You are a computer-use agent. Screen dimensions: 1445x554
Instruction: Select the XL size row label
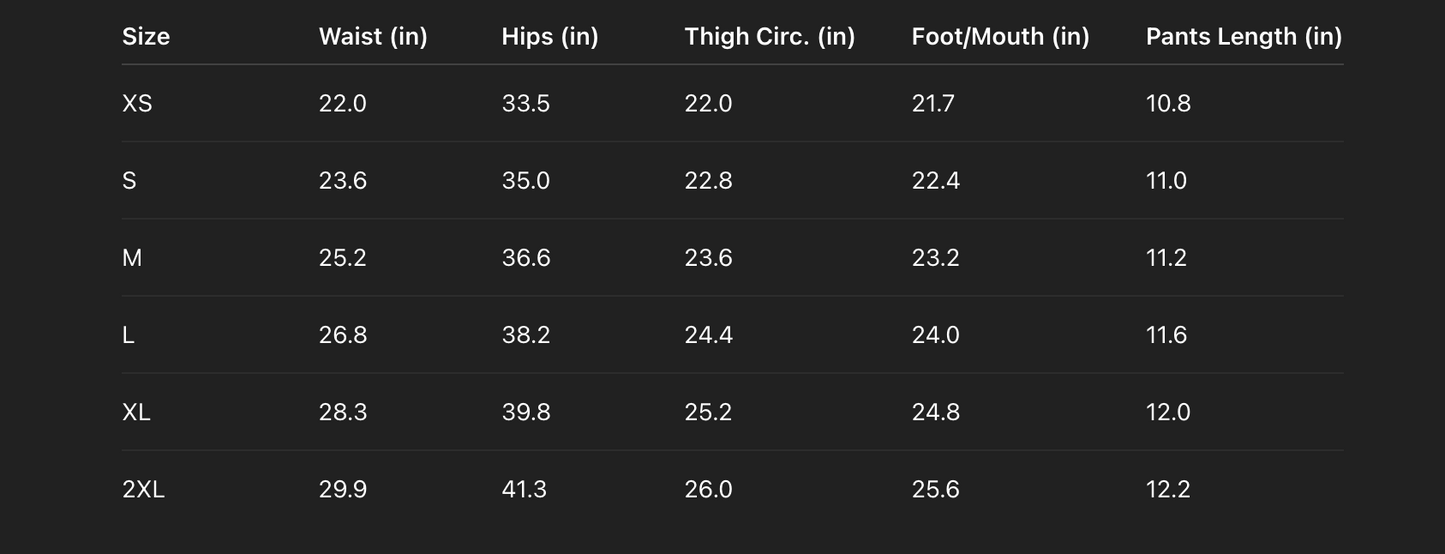tap(136, 412)
